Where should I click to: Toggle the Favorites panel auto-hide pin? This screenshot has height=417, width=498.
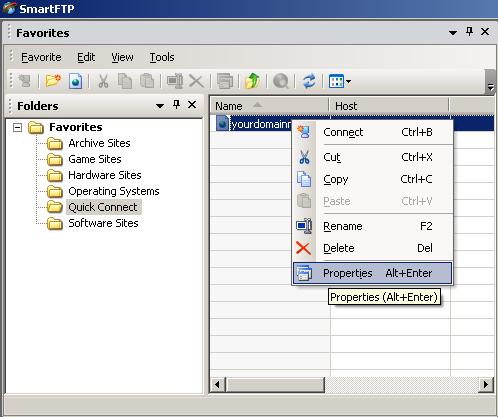pos(469,32)
